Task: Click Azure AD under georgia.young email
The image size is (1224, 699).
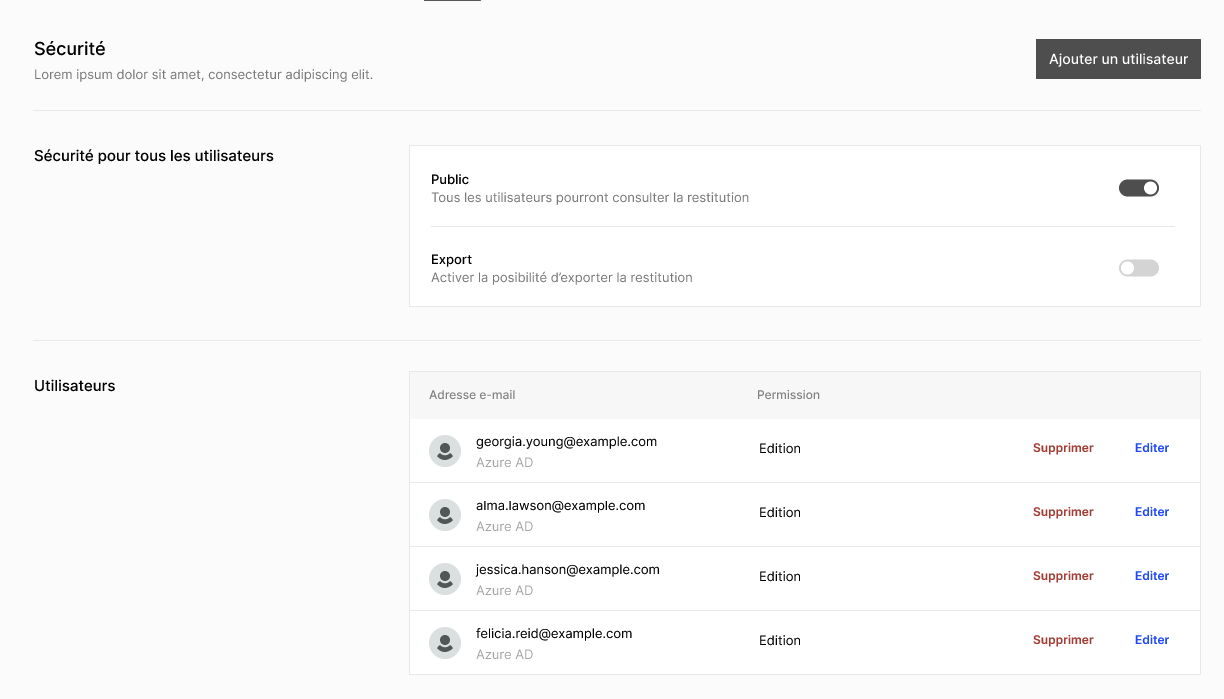Action: click(504, 463)
